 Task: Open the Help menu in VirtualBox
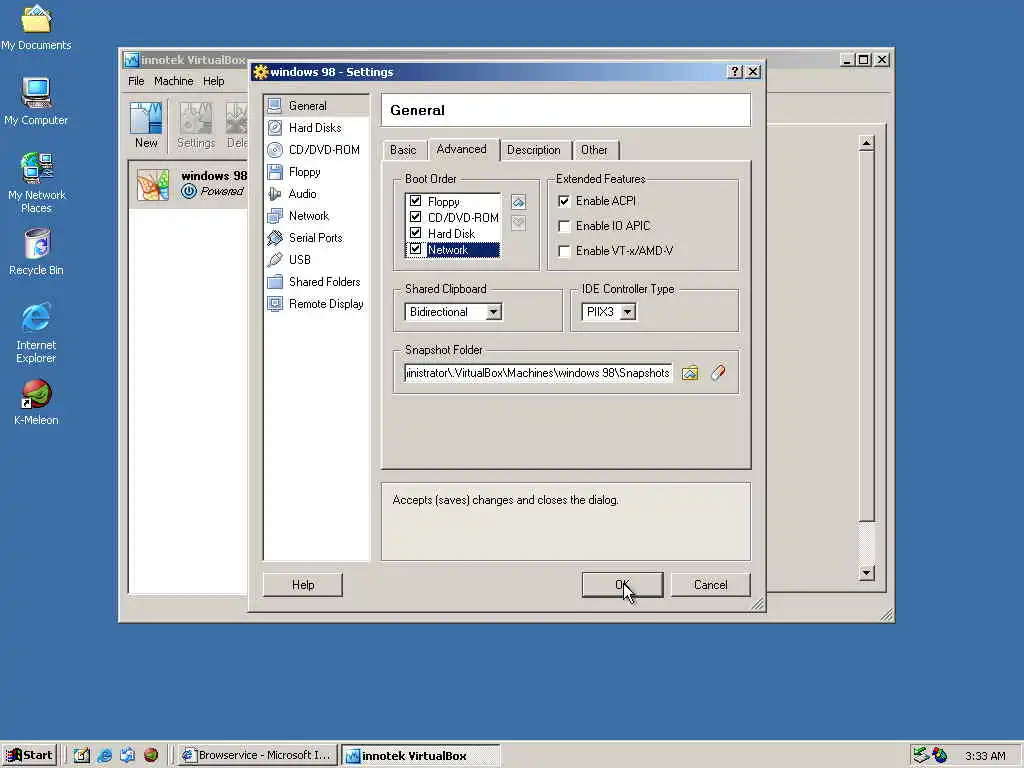[214, 81]
